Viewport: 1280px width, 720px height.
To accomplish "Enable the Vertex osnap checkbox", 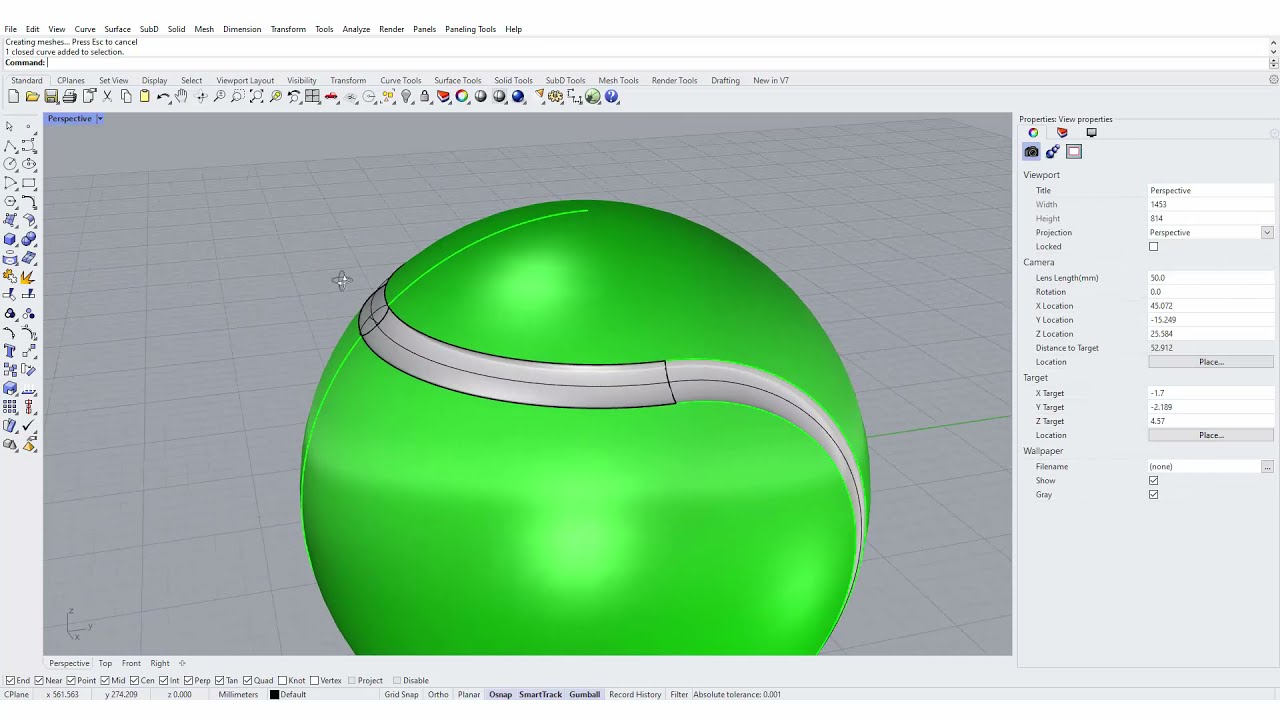I will tap(314, 681).
